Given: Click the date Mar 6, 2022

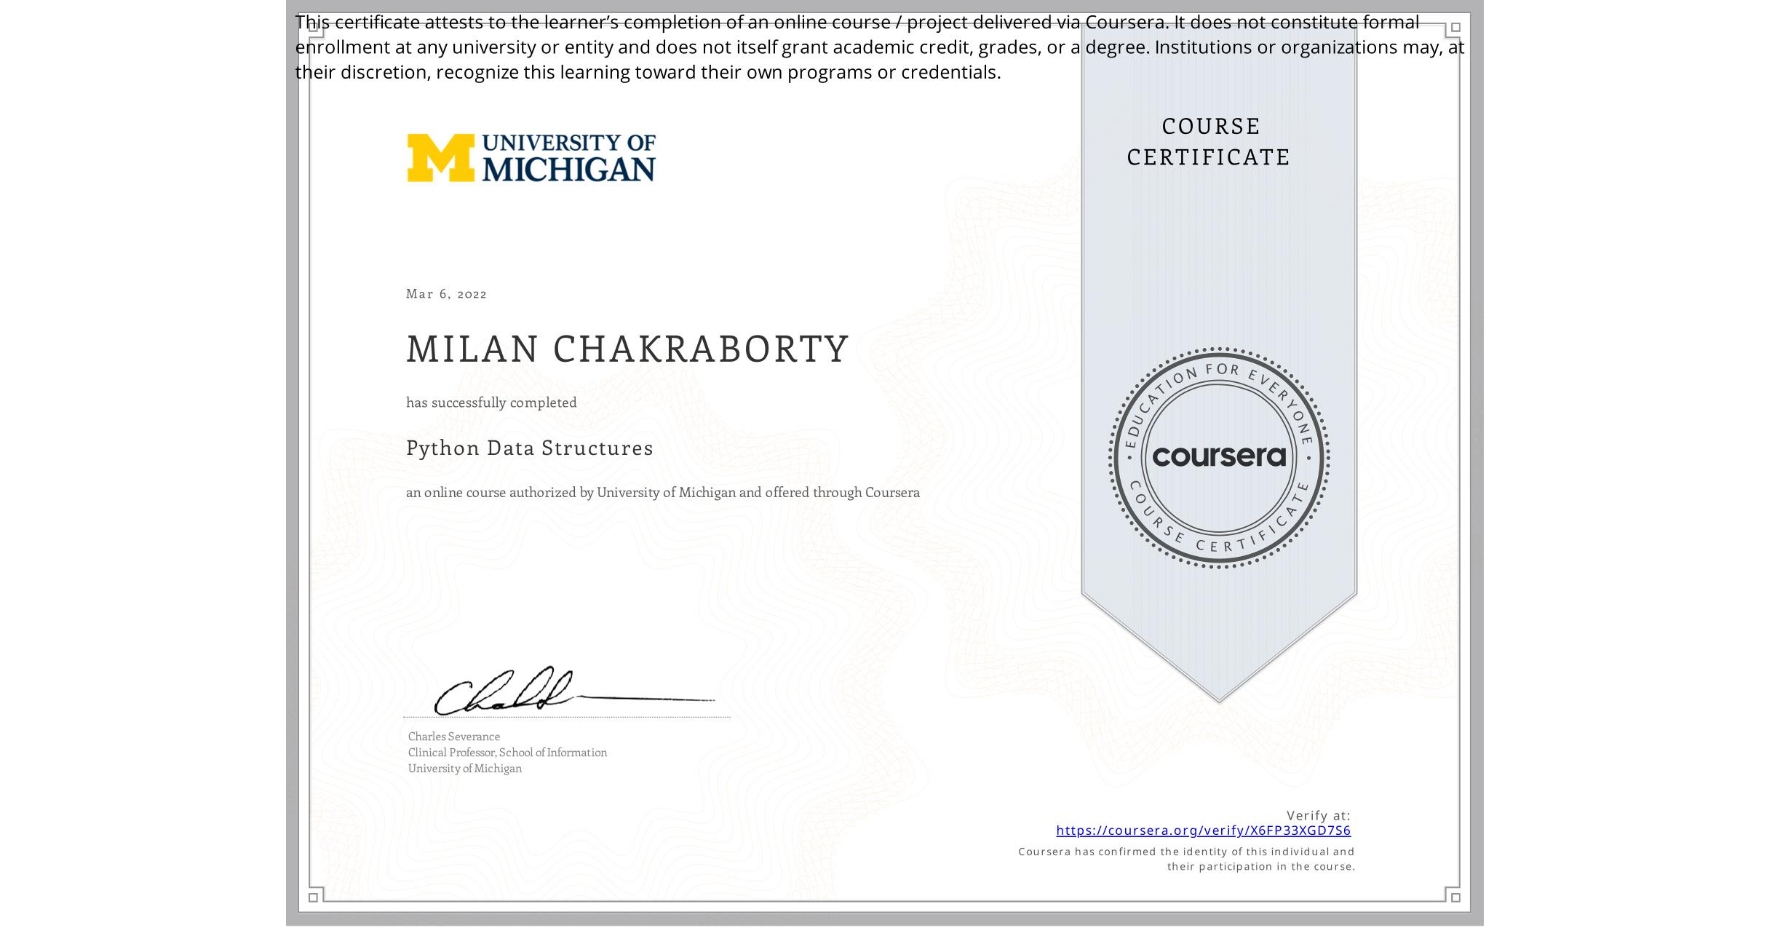Looking at the screenshot, I should [446, 294].
